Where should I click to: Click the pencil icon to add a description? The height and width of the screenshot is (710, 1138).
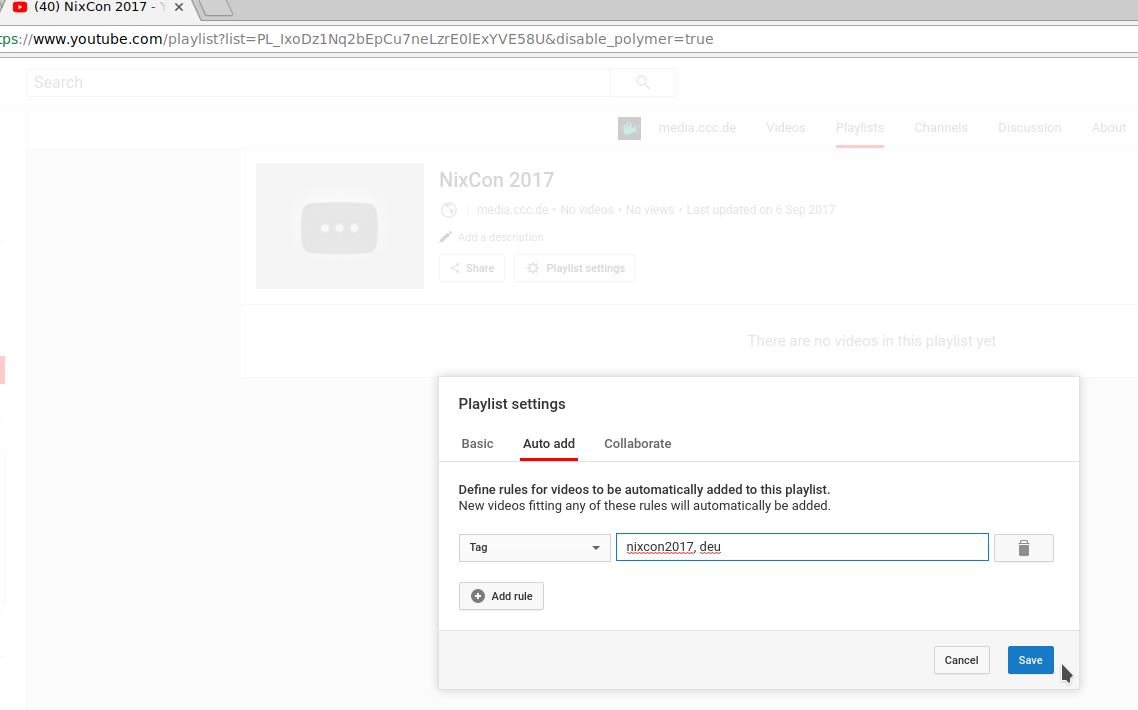(446, 237)
